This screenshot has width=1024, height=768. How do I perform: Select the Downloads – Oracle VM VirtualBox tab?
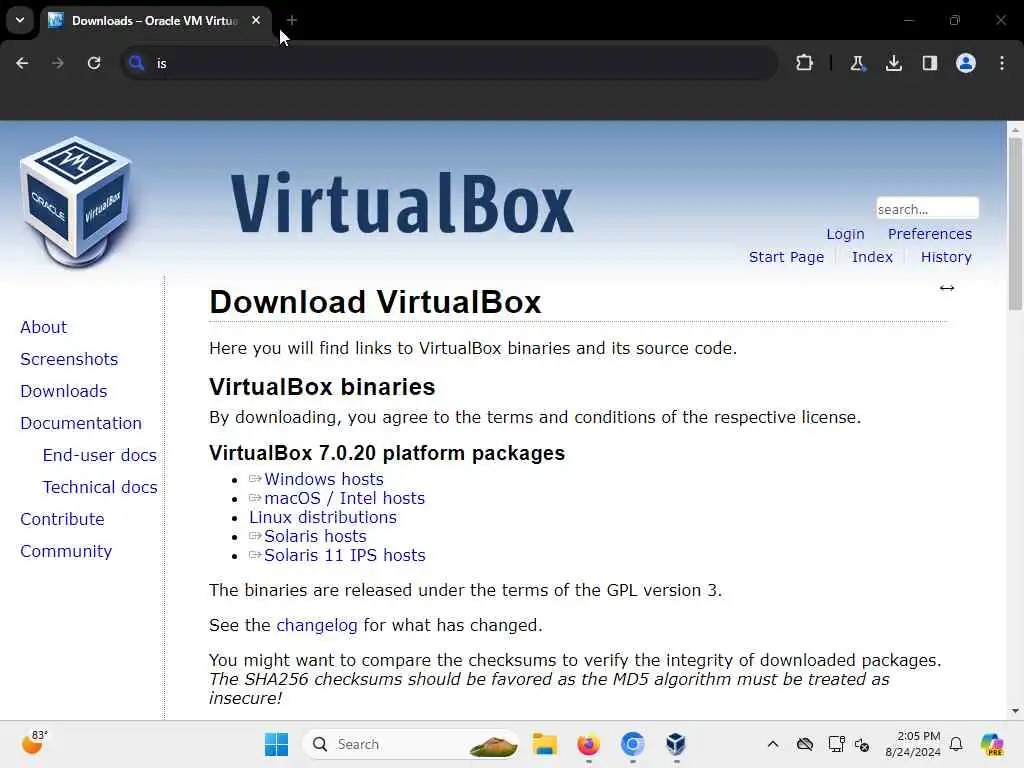pos(155,21)
